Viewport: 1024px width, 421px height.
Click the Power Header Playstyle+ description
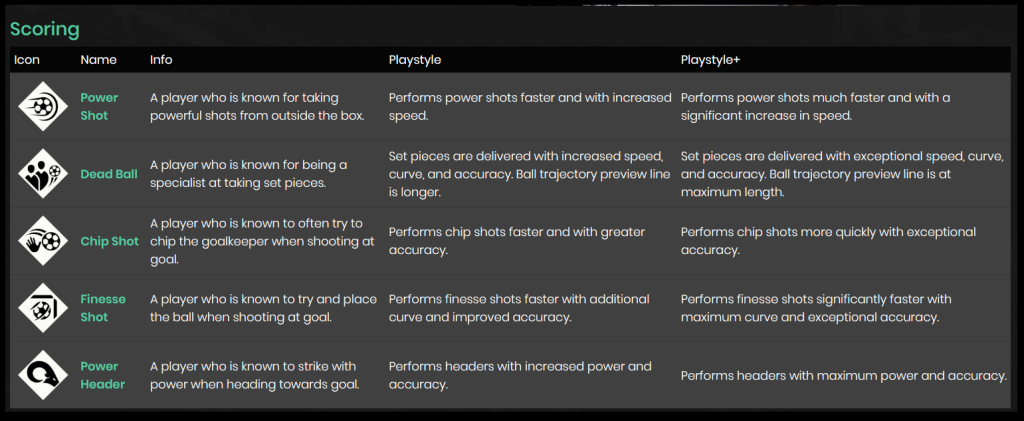click(x=843, y=376)
